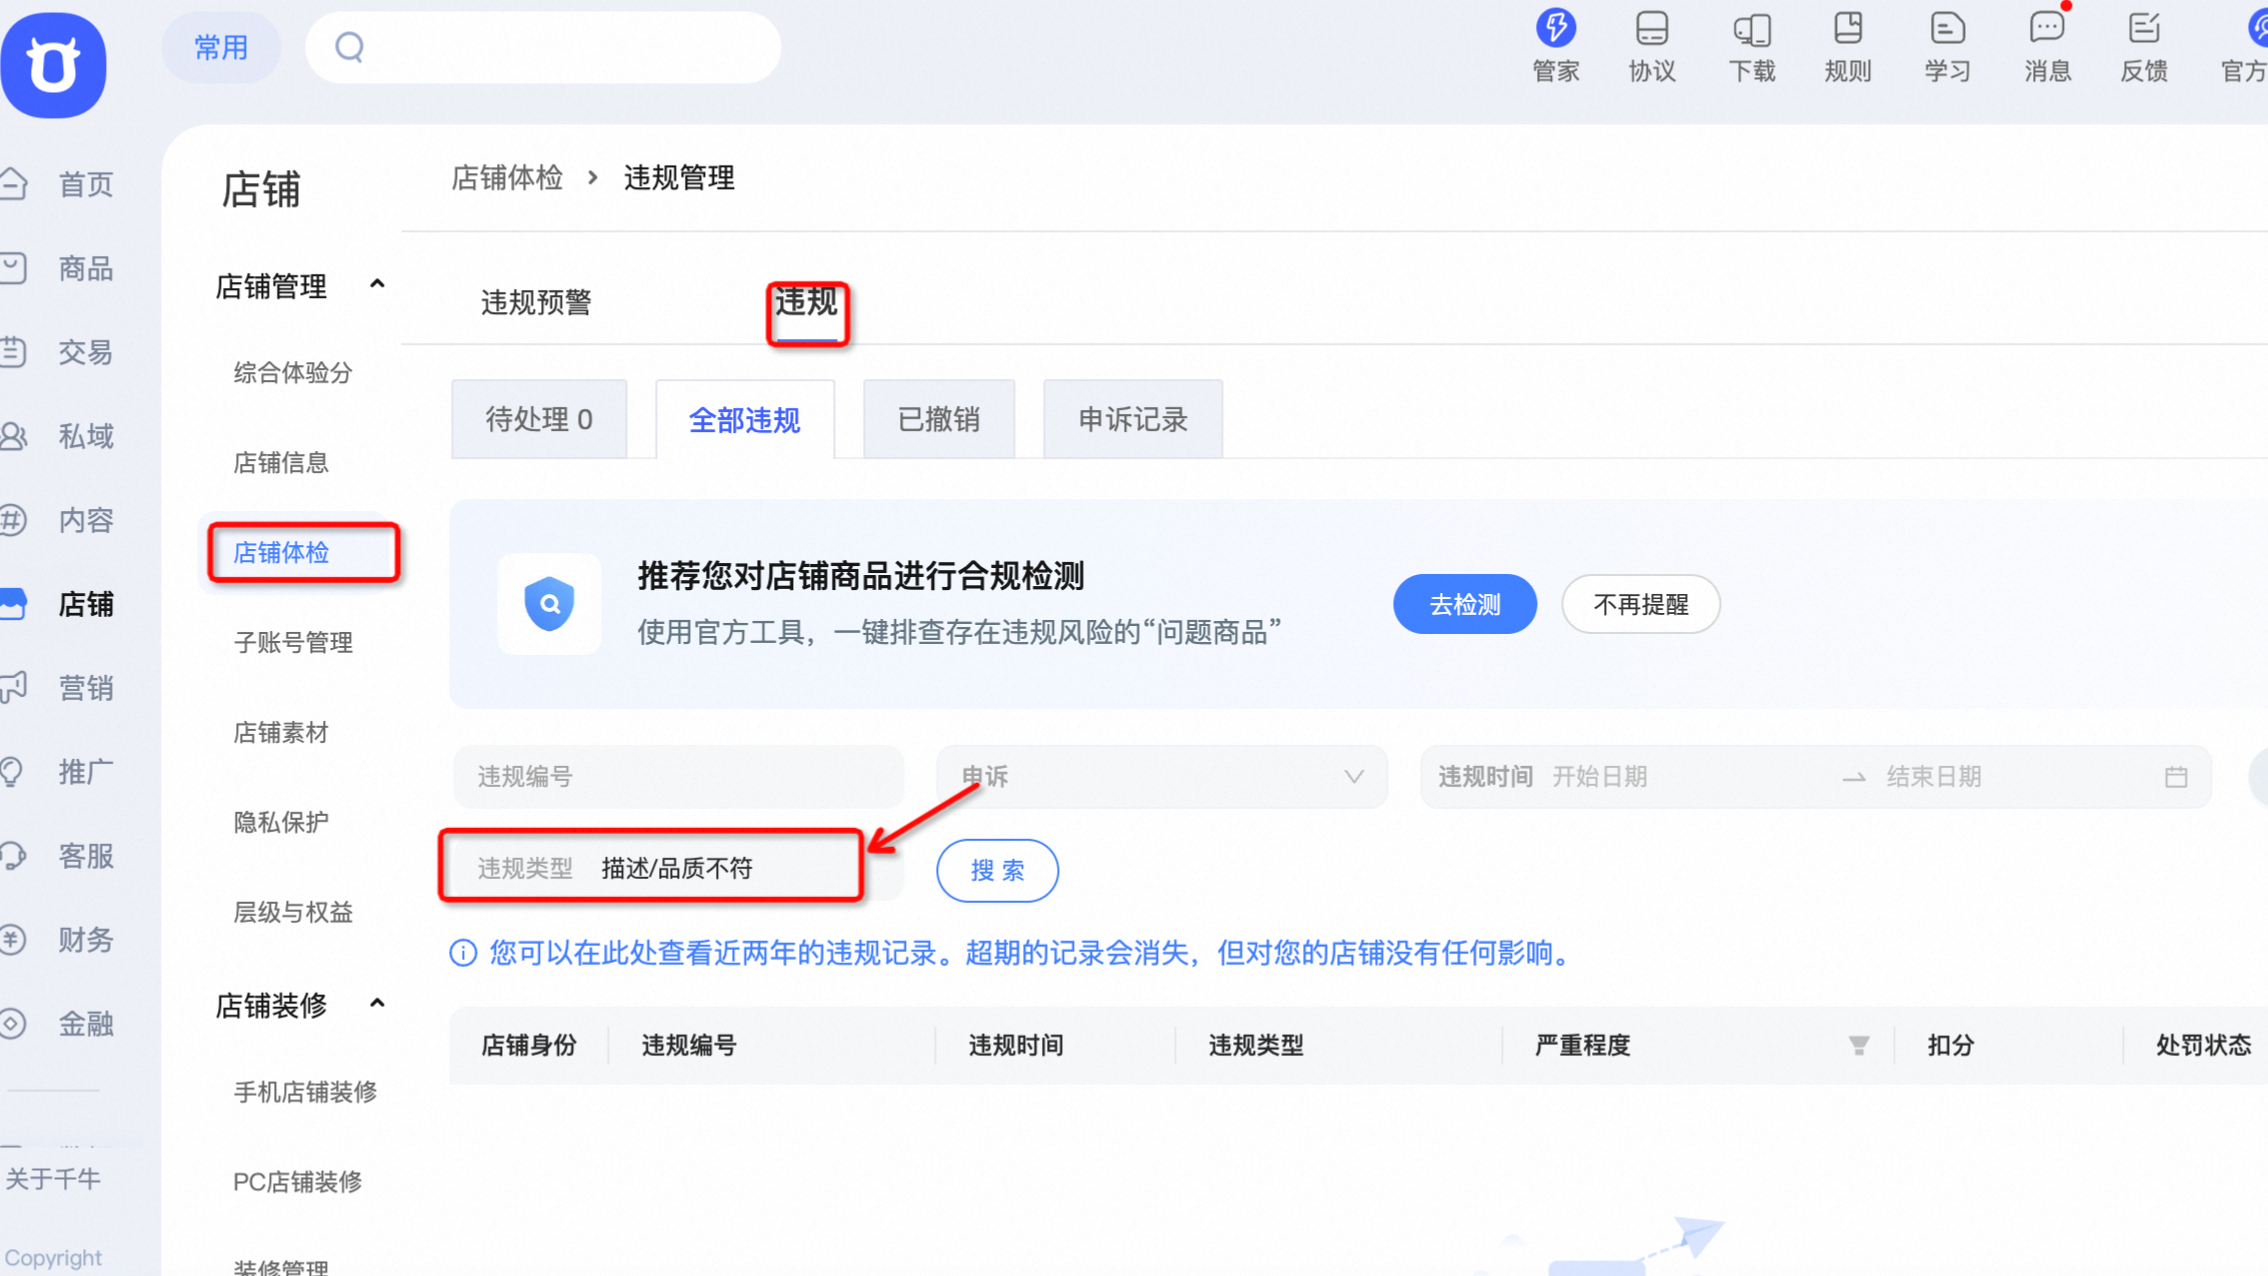Open 店铺体检 menu item
The height and width of the screenshot is (1276, 2268).
click(x=281, y=553)
